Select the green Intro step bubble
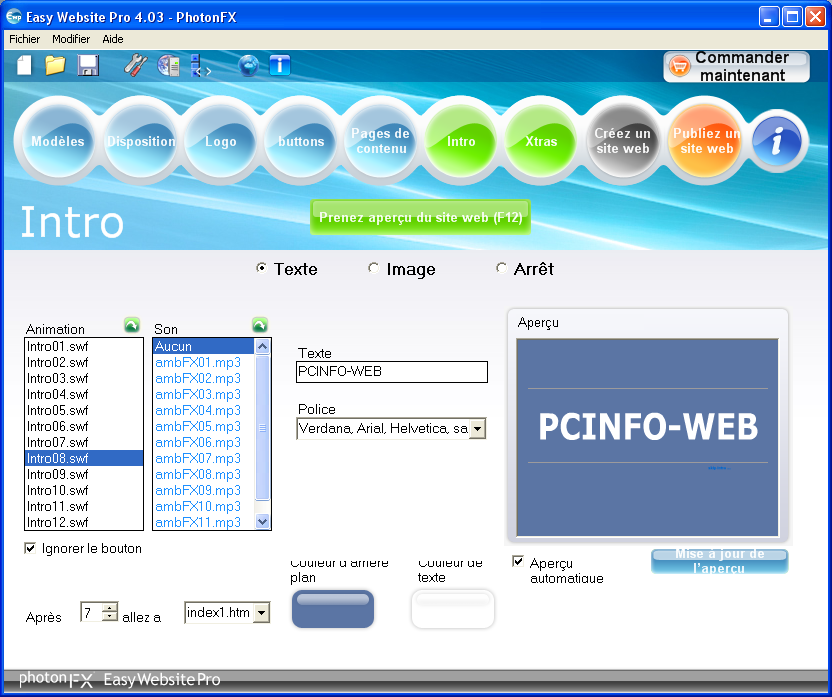This screenshot has height=697, width=832. click(x=461, y=141)
